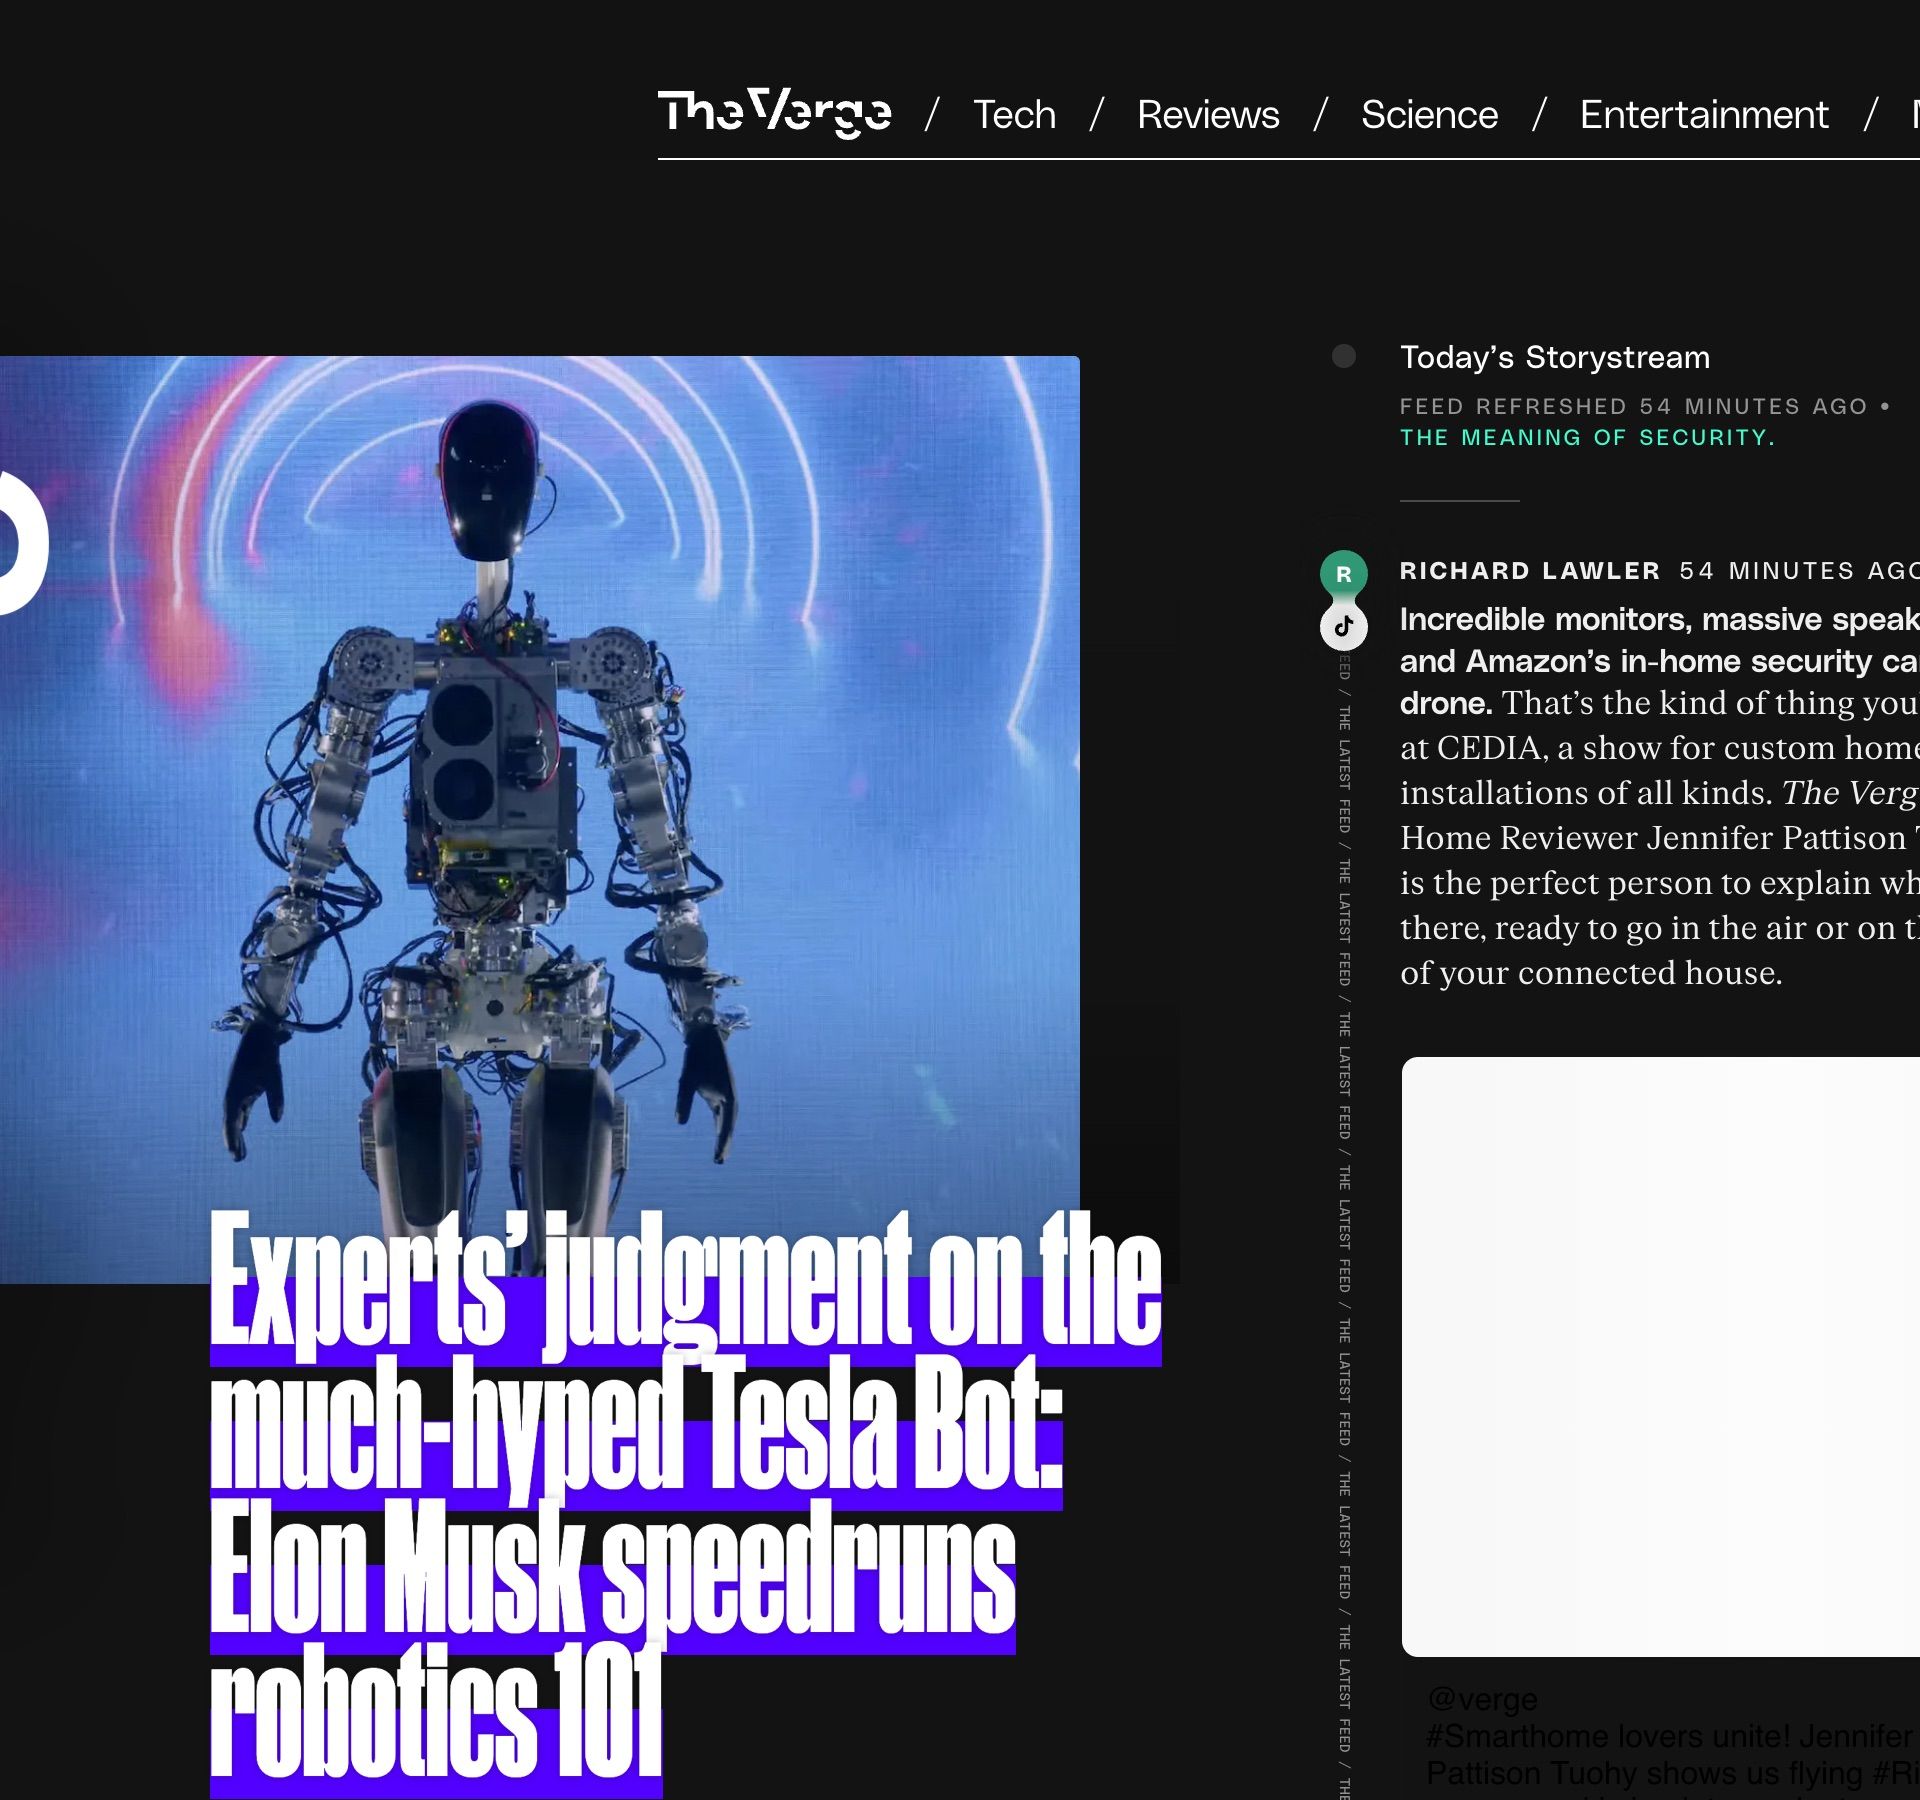This screenshot has width=1920, height=1800.
Task: Open the Reviews section
Action: [x=1208, y=115]
